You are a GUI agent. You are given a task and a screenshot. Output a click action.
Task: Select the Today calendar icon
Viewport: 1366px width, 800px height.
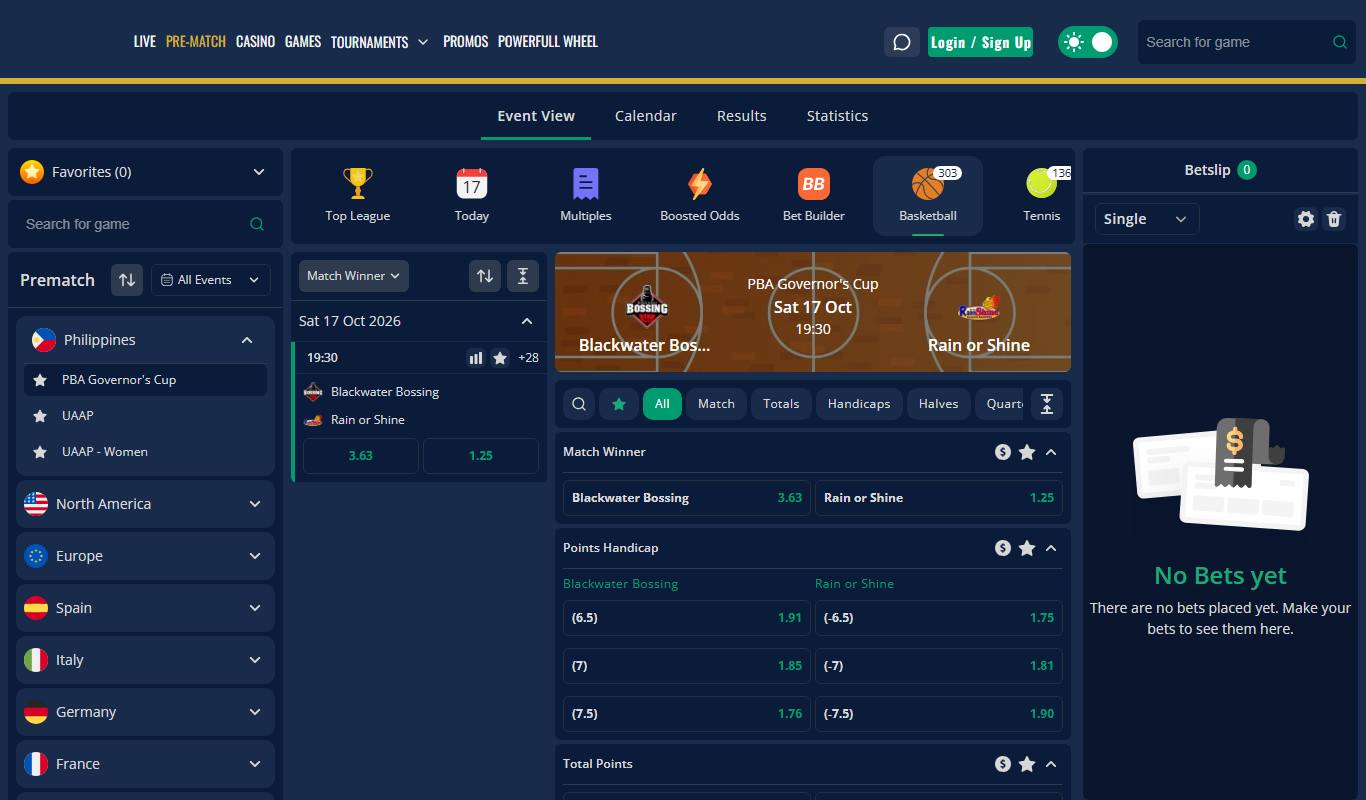(x=472, y=184)
